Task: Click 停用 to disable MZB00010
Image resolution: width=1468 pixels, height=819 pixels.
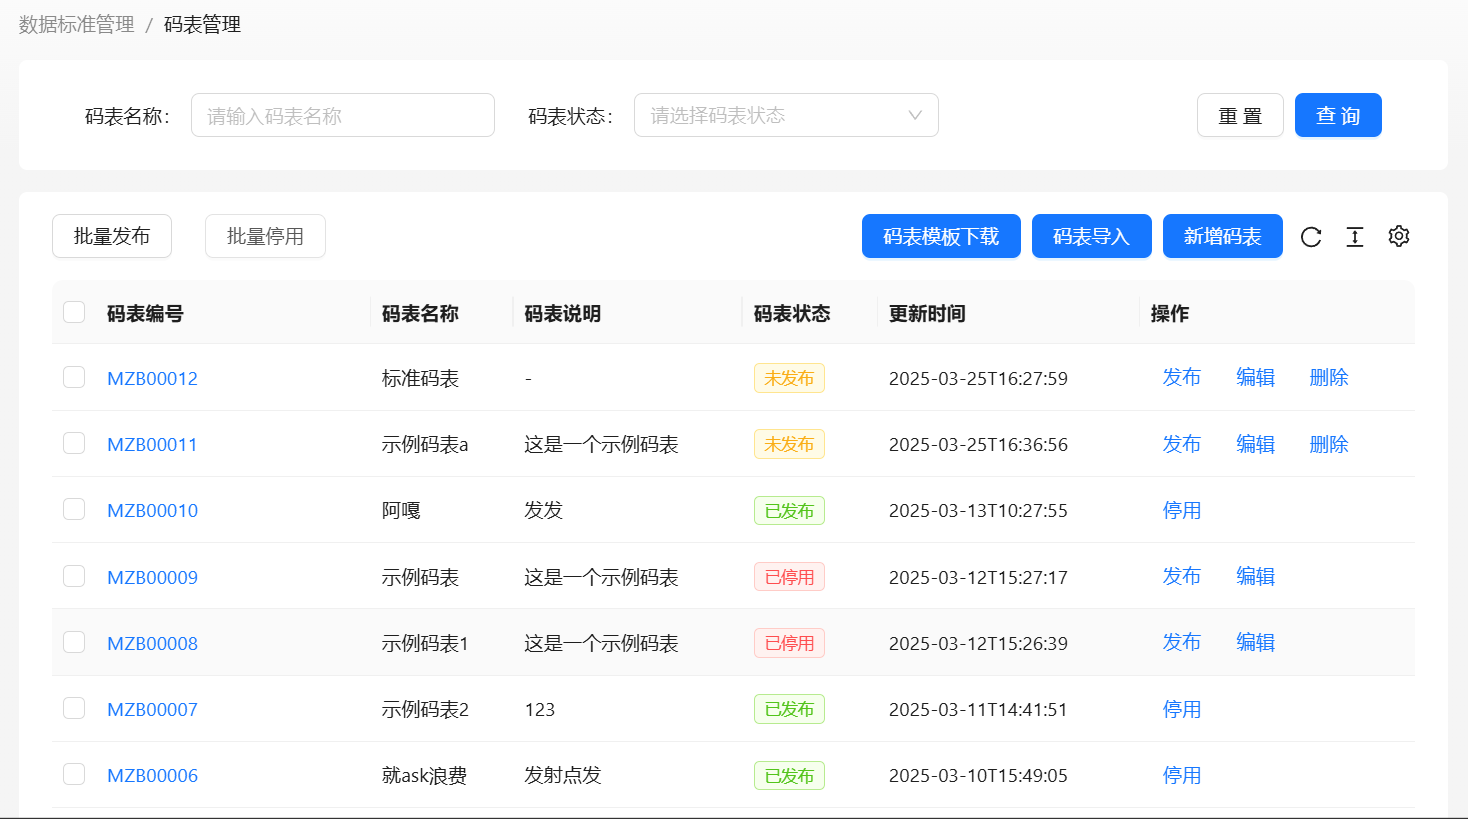Action: coord(1182,509)
